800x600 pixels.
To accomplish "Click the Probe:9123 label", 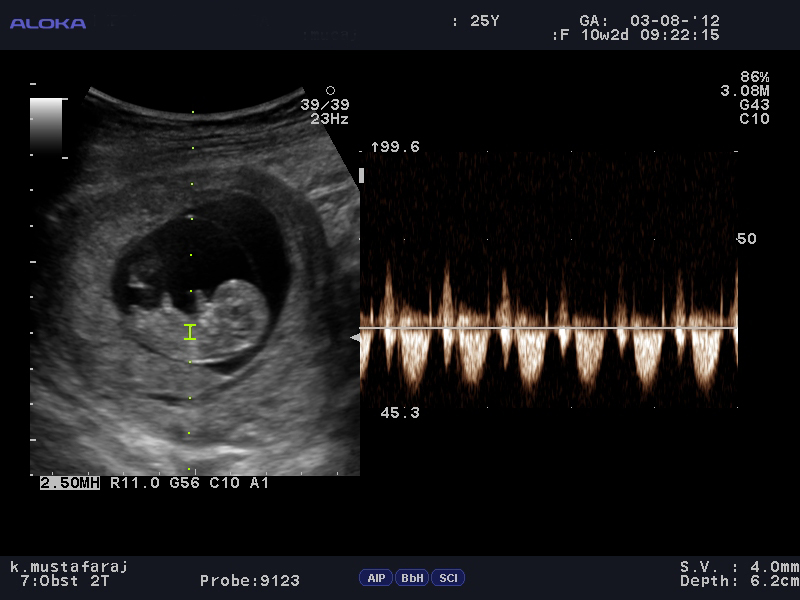I will pyautogui.click(x=249, y=581).
